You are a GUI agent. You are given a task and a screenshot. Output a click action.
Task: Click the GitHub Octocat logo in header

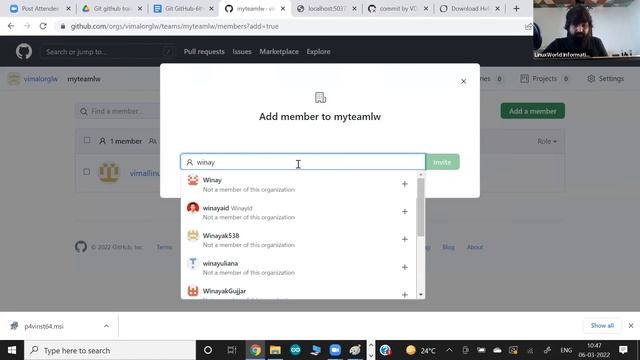point(24,52)
